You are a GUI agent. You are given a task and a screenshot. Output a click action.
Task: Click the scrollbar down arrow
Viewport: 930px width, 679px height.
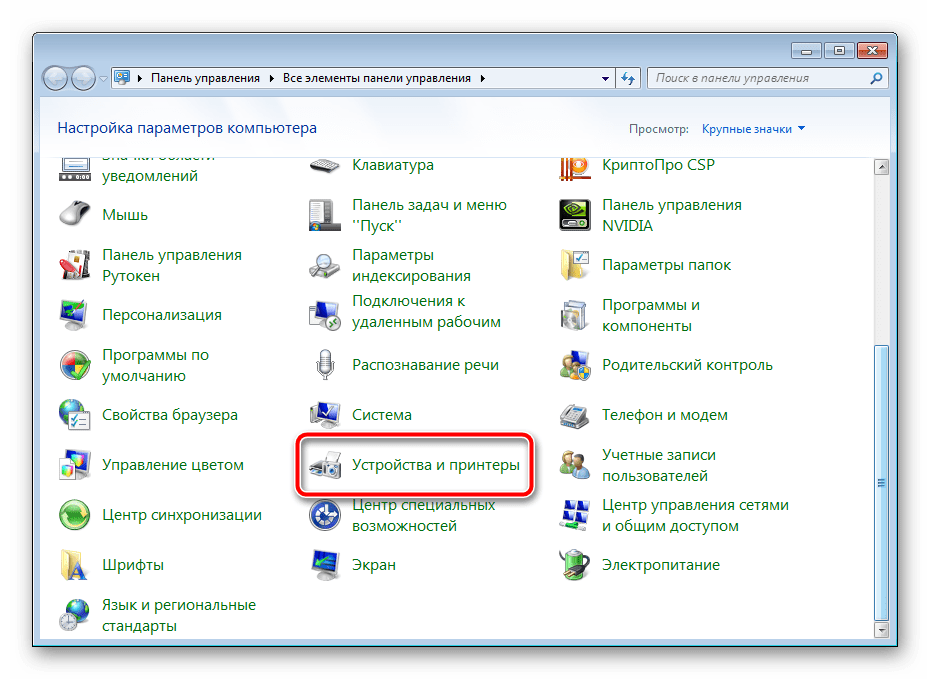[881, 630]
